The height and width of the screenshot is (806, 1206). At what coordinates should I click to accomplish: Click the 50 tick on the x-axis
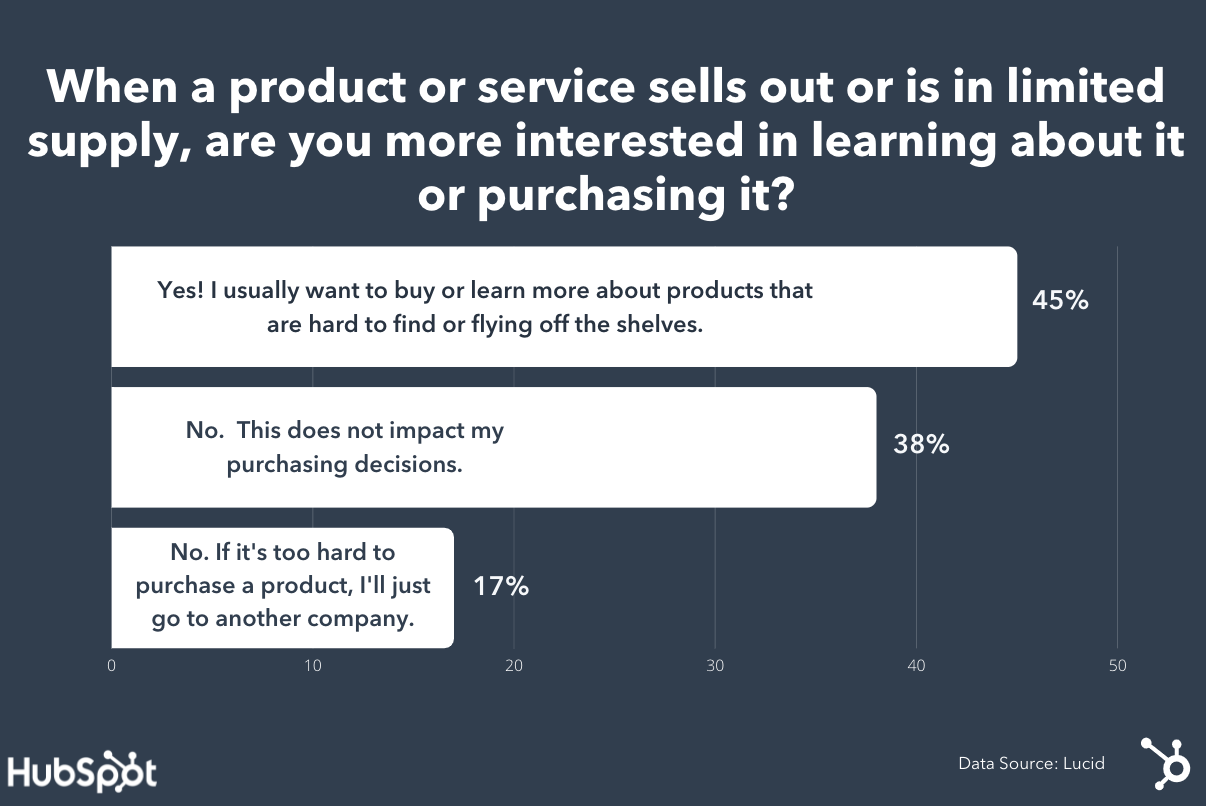1117,667
